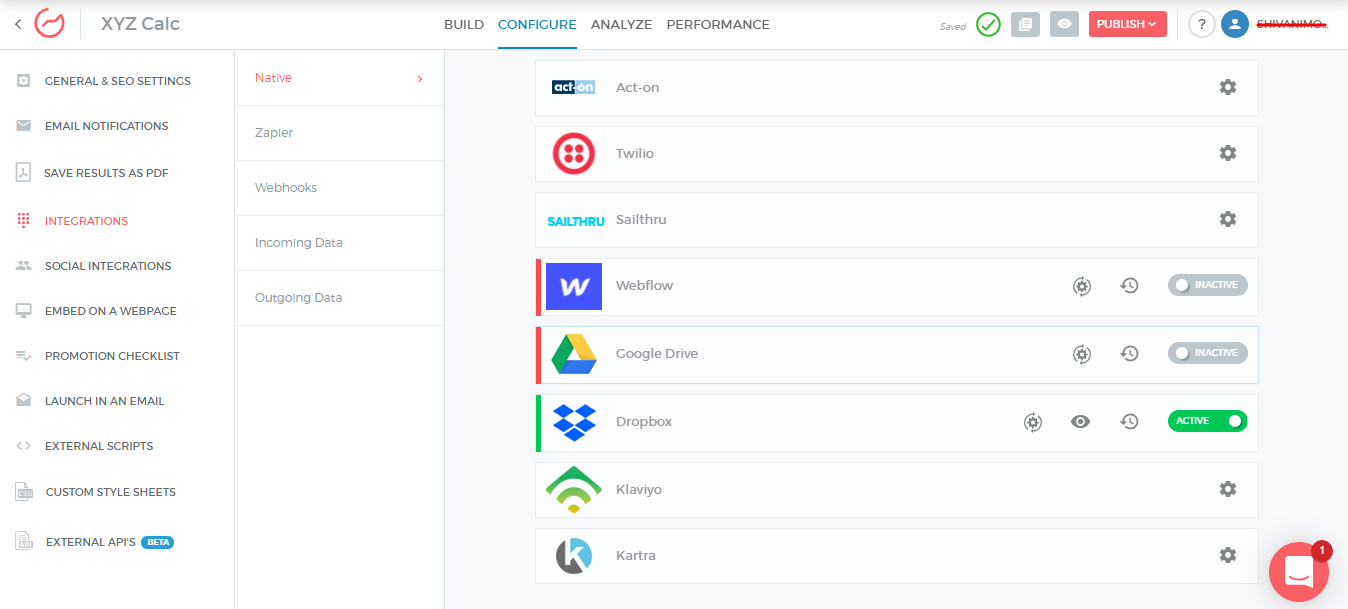Select Webhooks integration type
The width and height of the screenshot is (1348, 609).
(x=339, y=188)
